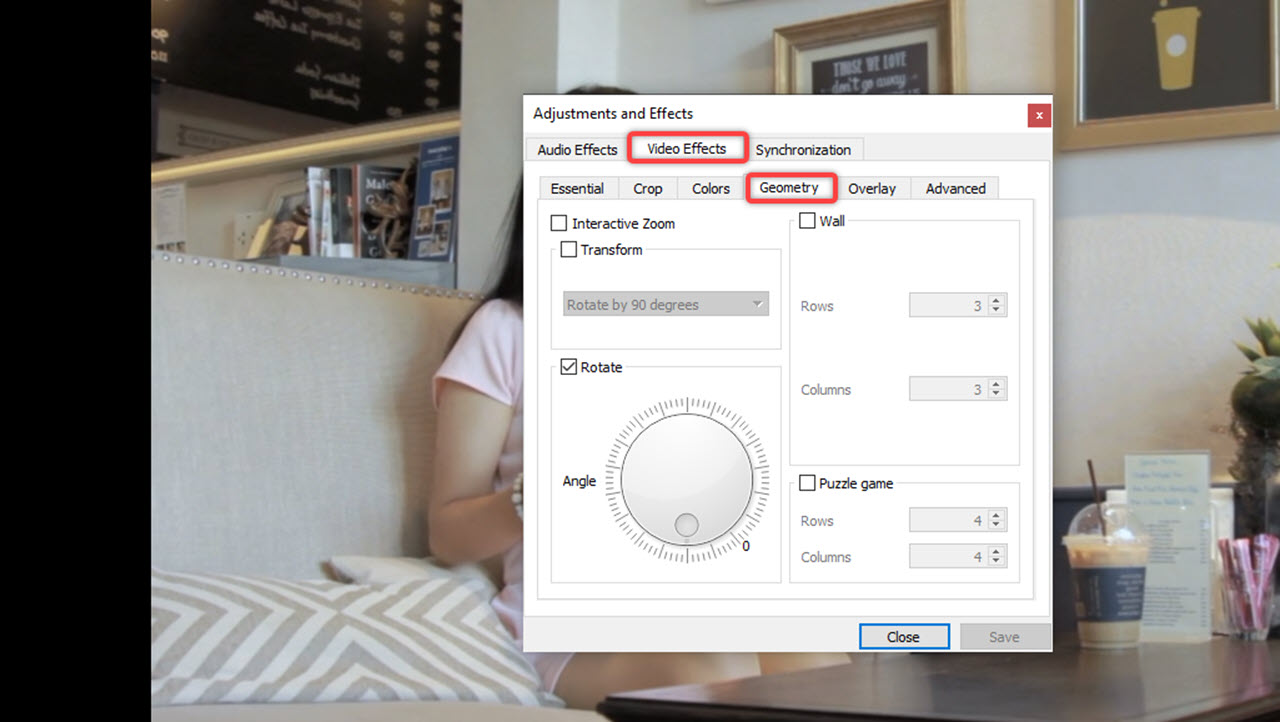Open the Synchronization tab
1280x722 pixels.
point(804,149)
